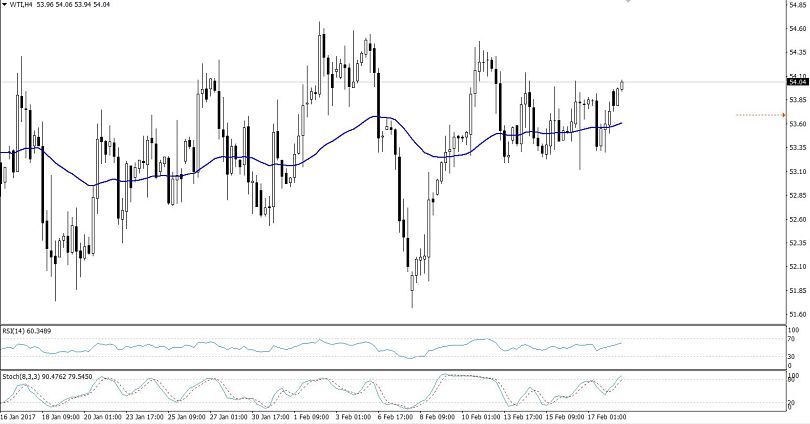810x424 pixels.
Task: Click the 54.85 price axis label
Action: (798, 5)
